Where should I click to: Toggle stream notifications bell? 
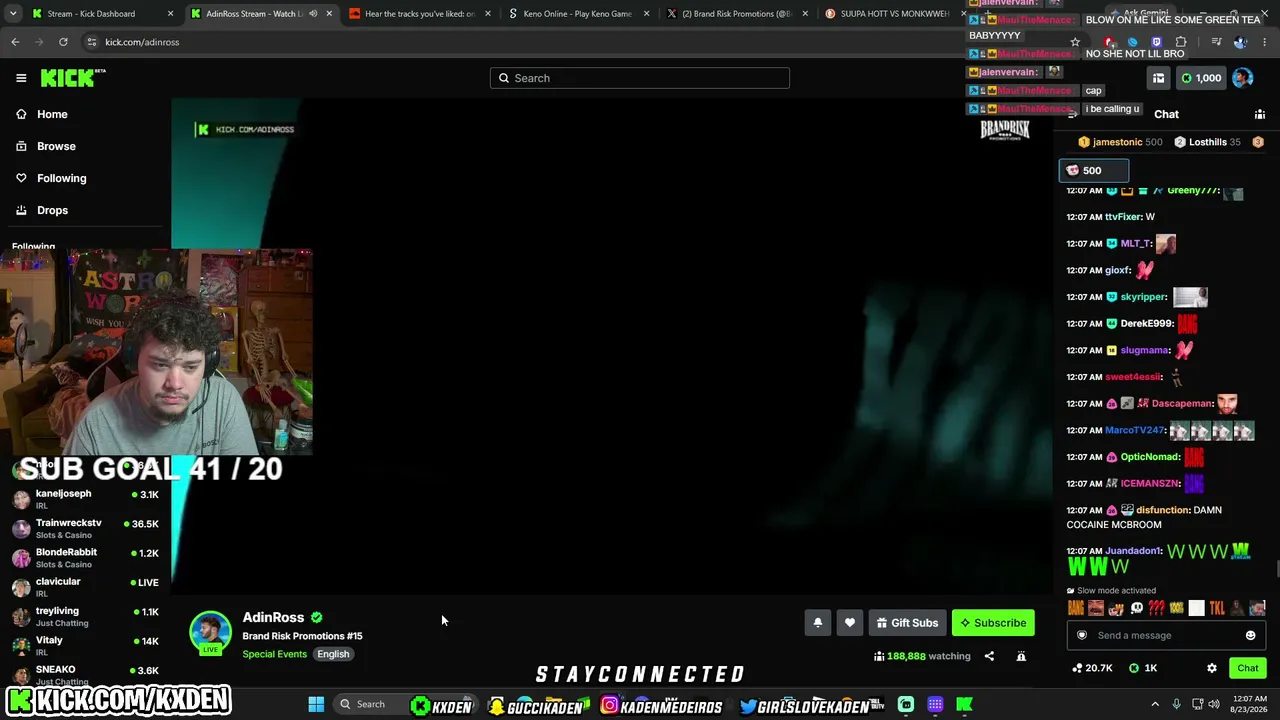pos(818,623)
